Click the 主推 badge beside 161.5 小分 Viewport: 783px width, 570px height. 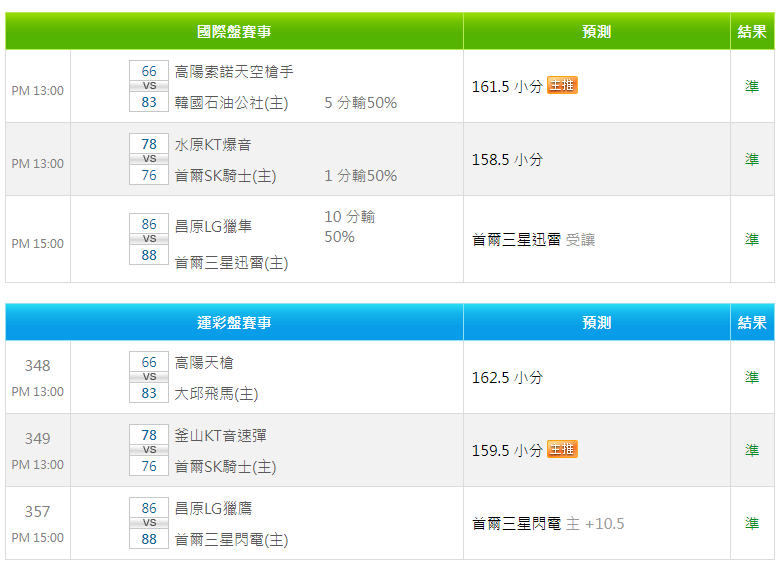click(562, 85)
